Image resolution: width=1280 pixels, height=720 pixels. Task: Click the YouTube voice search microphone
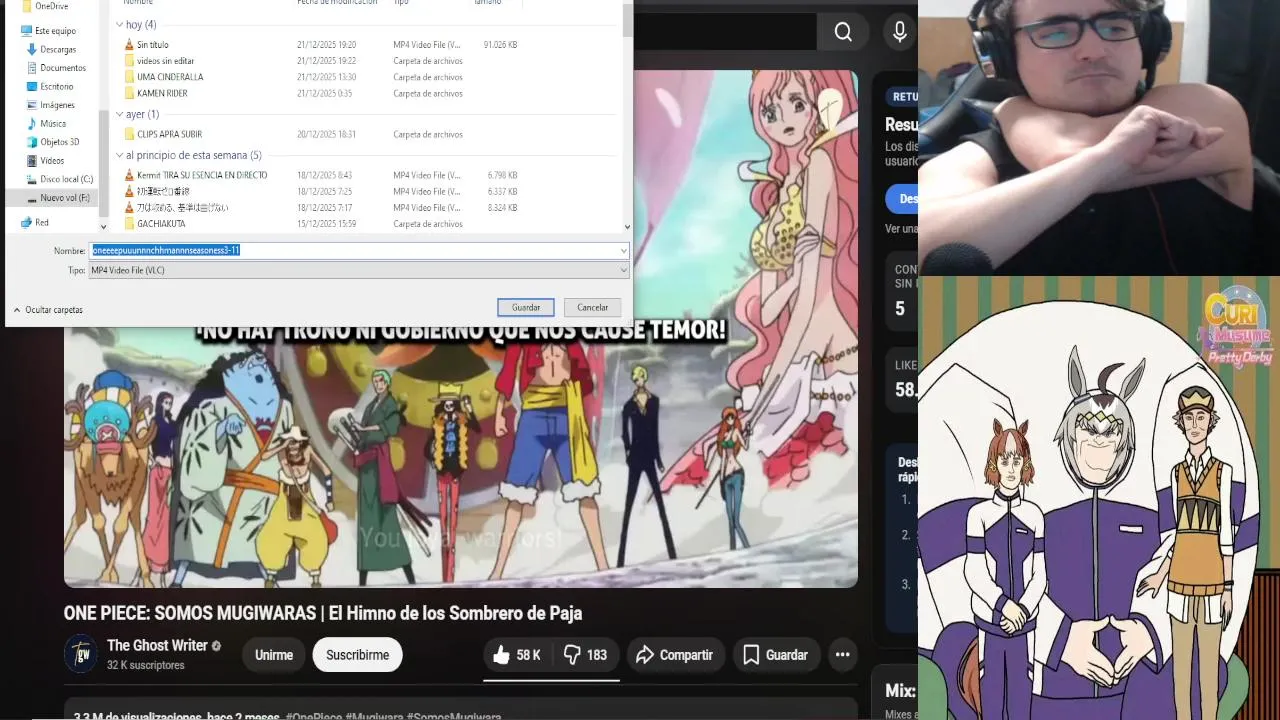pos(900,33)
